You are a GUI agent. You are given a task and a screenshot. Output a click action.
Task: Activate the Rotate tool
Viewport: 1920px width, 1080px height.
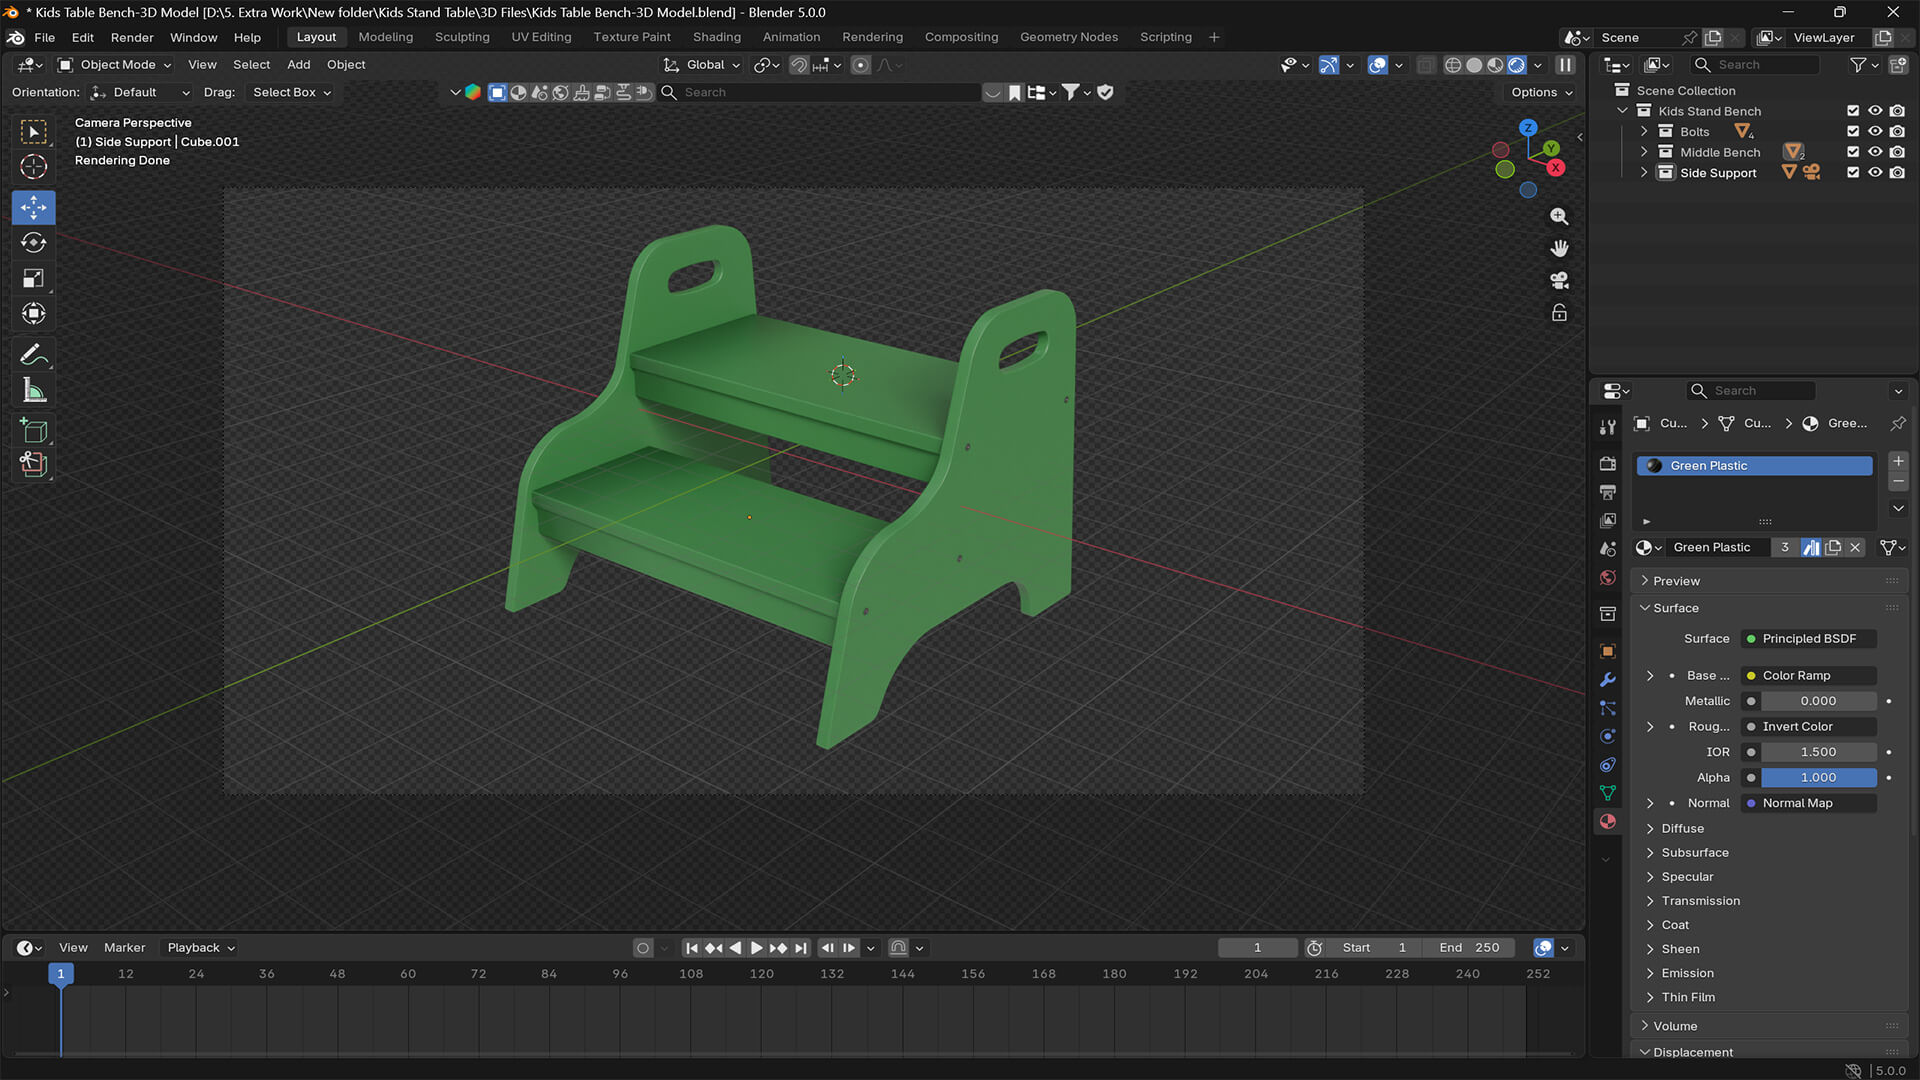point(33,243)
